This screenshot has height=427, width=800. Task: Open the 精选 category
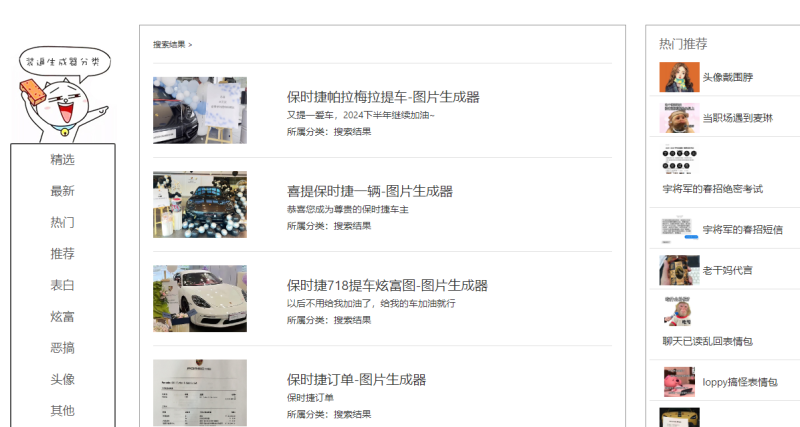tap(62, 160)
